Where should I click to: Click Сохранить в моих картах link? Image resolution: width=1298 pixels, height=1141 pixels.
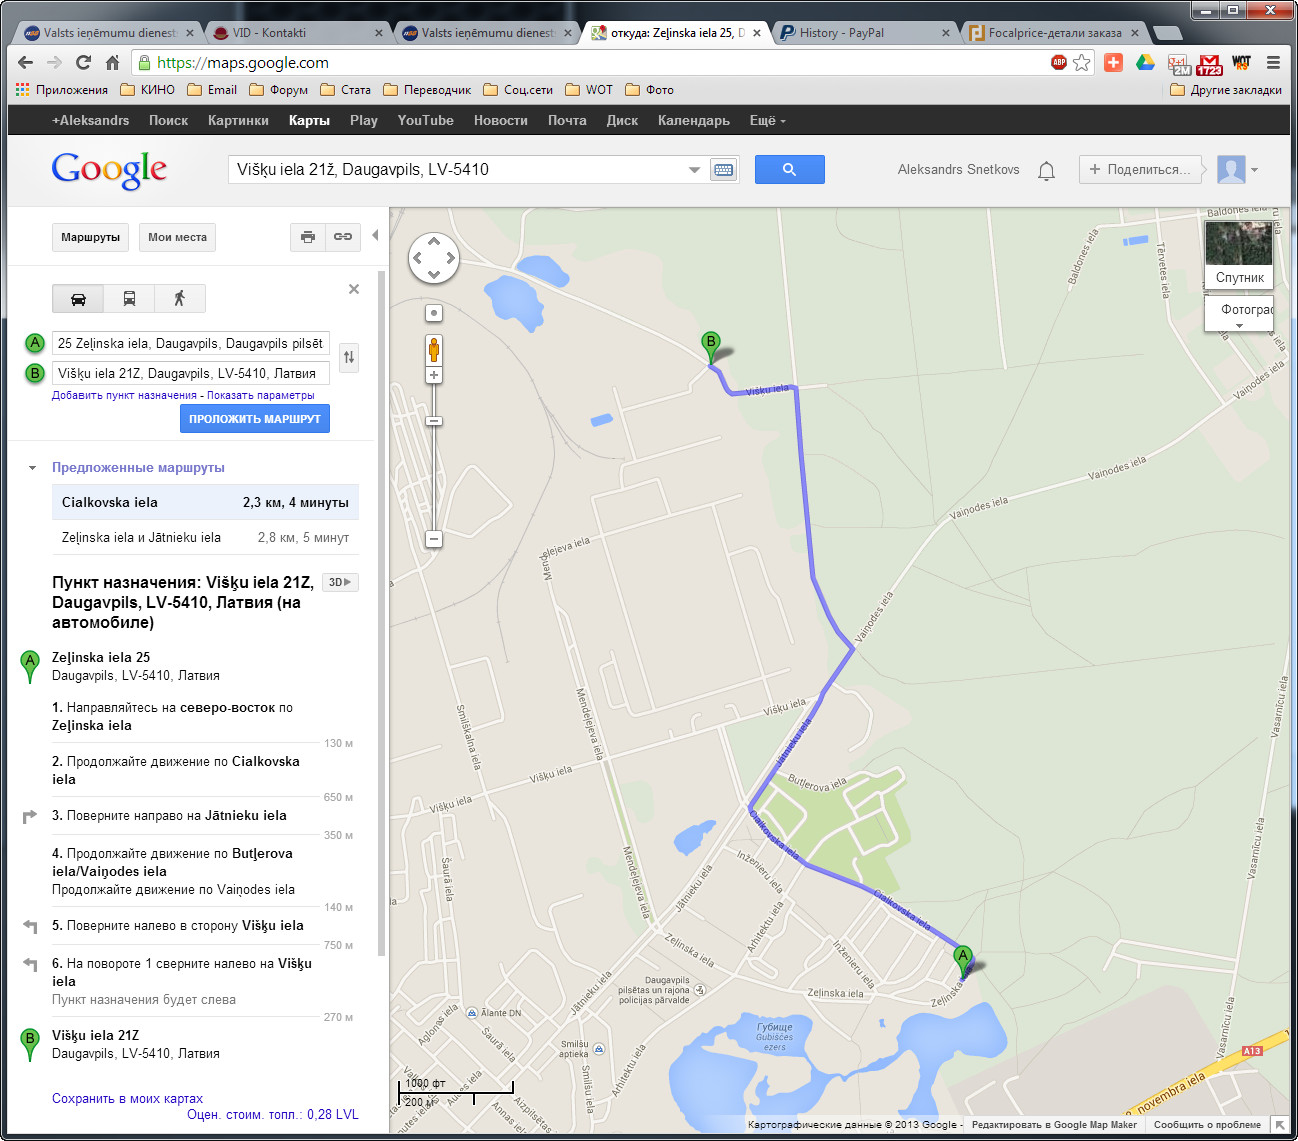(127, 1098)
